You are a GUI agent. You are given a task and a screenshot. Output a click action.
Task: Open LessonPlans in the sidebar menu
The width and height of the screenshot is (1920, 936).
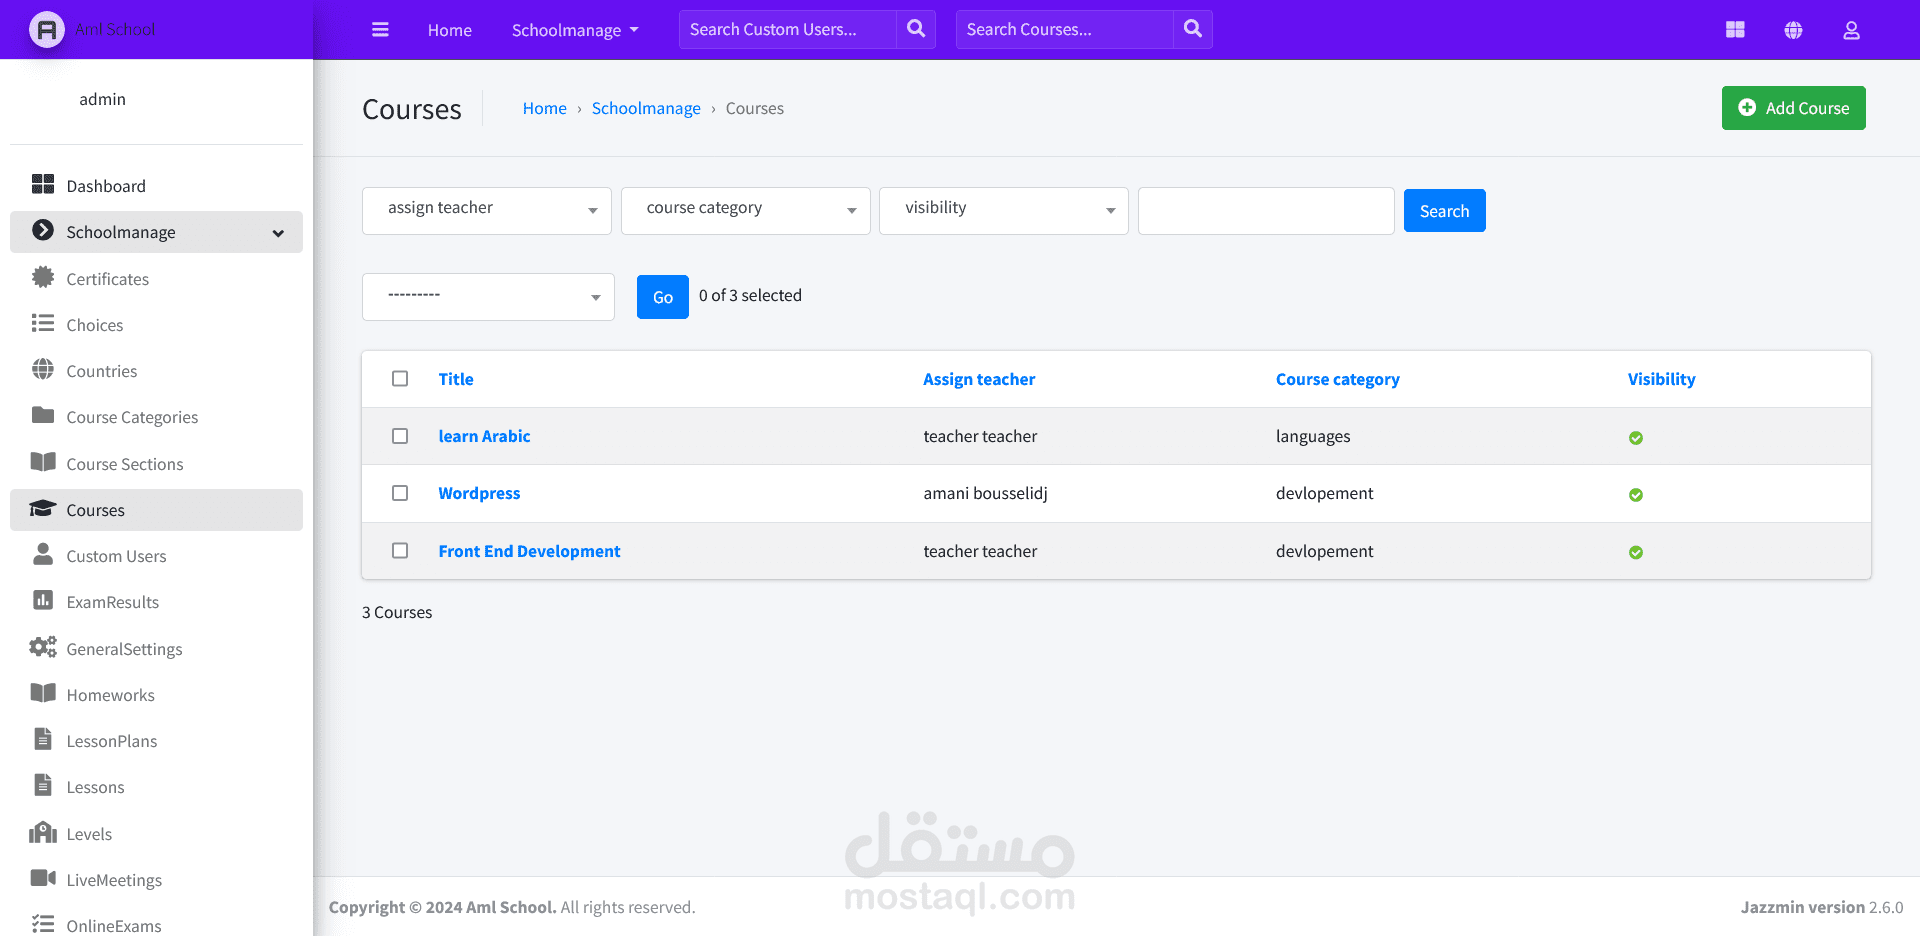pyautogui.click(x=156, y=741)
